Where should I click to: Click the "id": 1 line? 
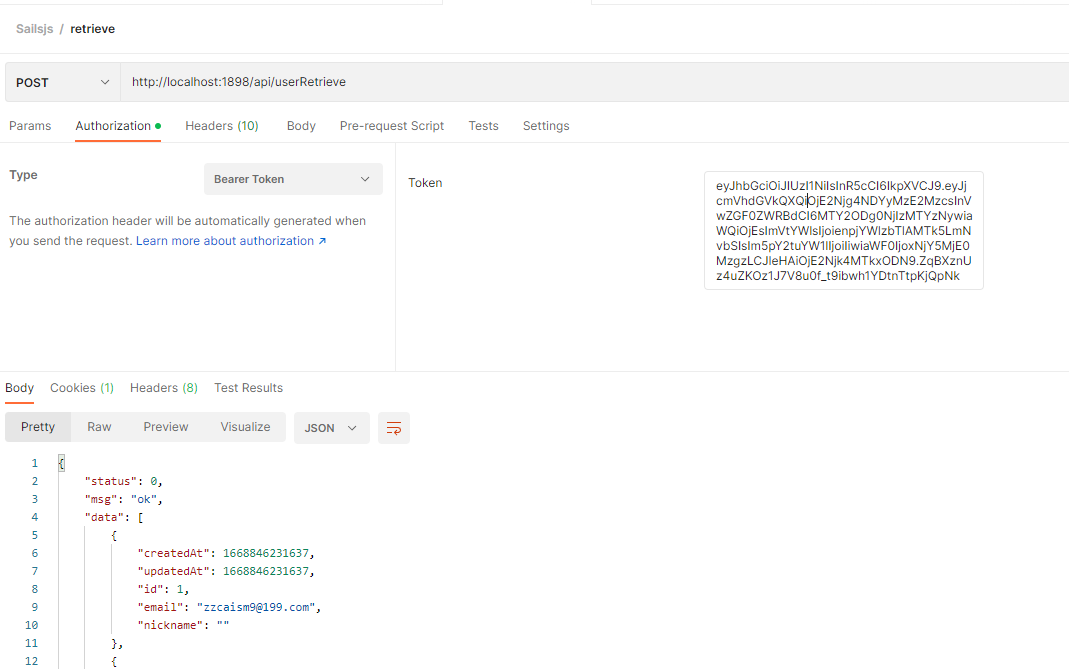click(163, 589)
